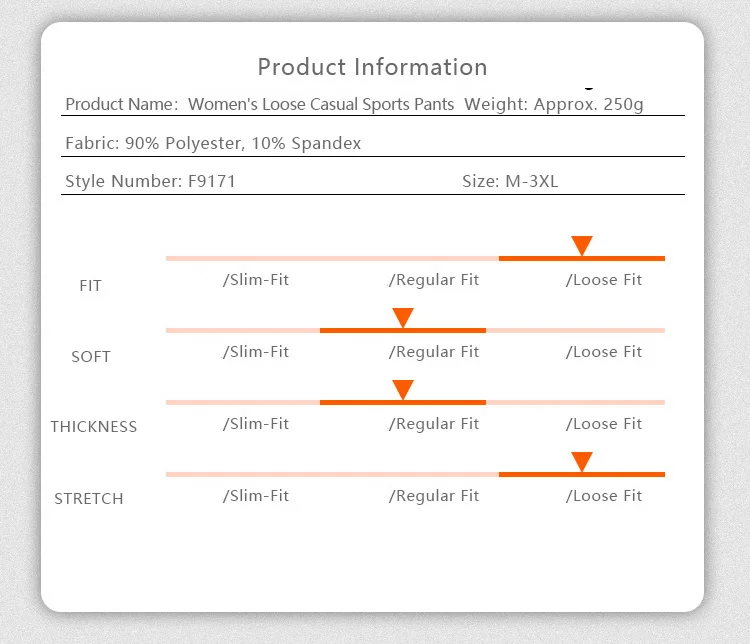The width and height of the screenshot is (750, 644).
Task: Select /Regular Fit label in FIT row
Action: (x=434, y=280)
